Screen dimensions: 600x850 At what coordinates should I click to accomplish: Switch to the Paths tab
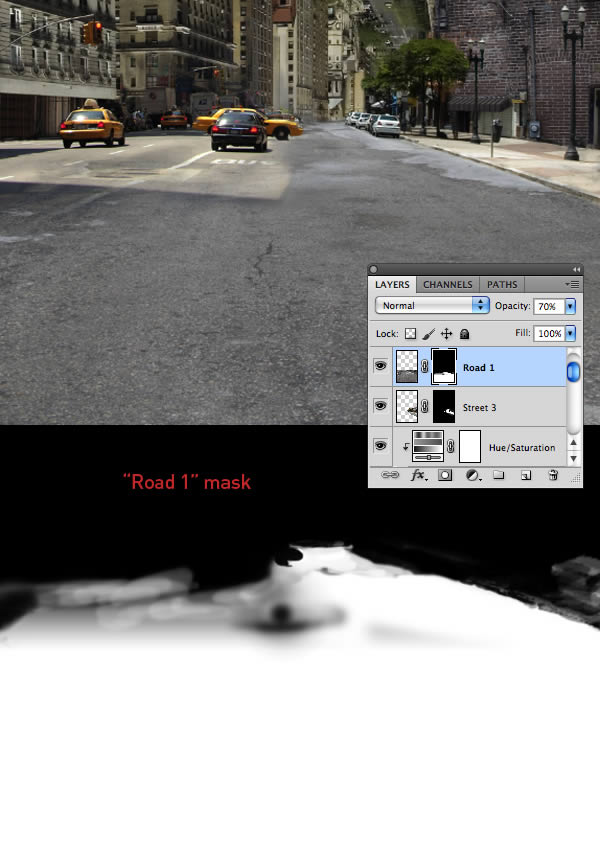(502, 285)
